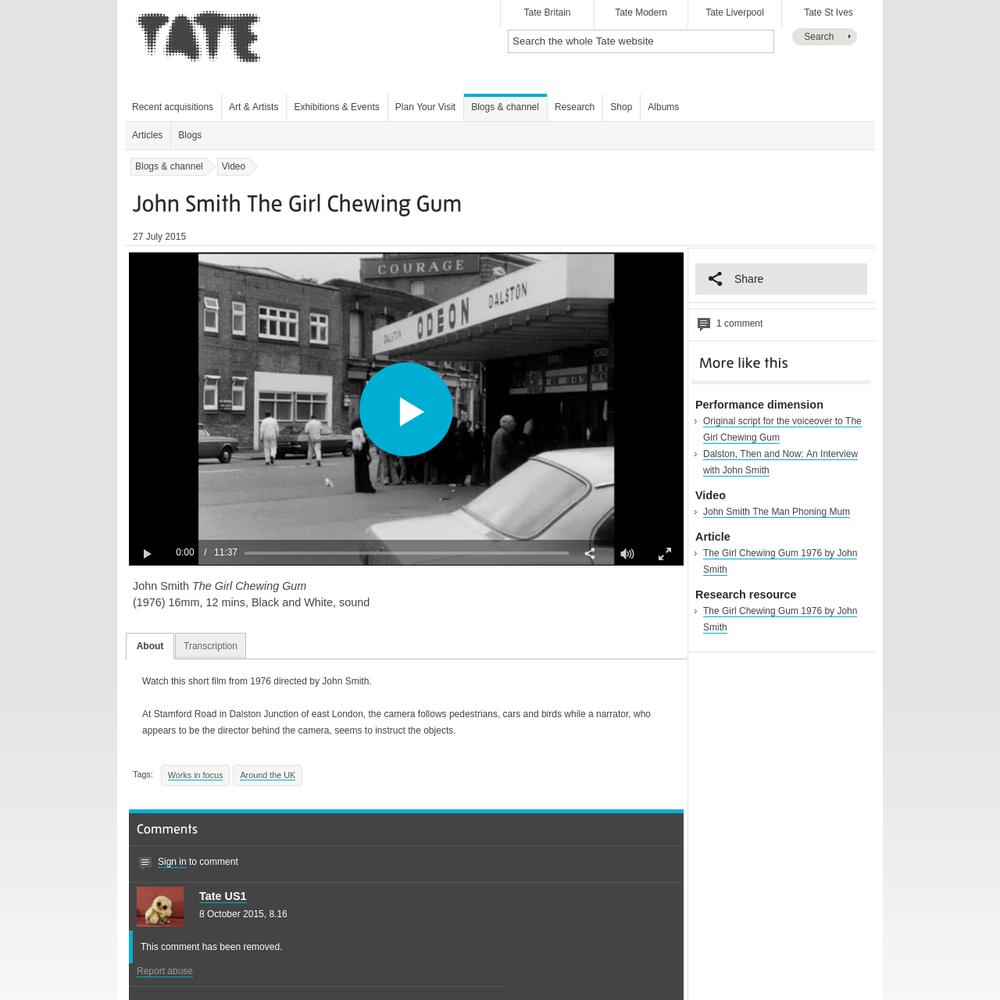The width and height of the screenshot is (1000, 1000).
Task: Open Tate Modern link
Action: coord(641,12)
